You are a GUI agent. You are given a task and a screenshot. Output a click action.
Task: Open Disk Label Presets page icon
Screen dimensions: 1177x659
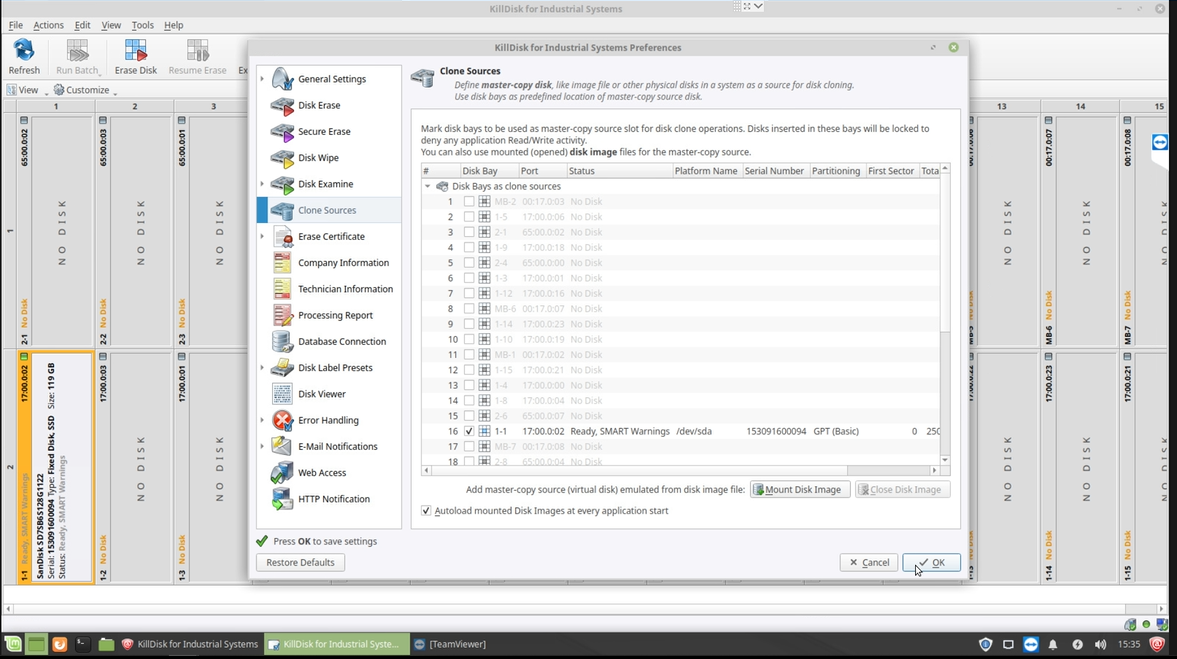pos(282,368)
